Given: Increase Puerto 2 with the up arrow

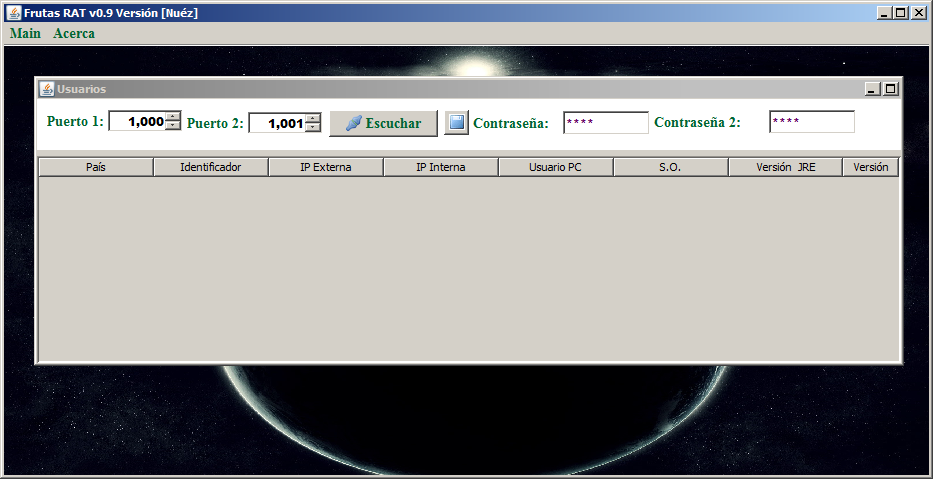Looking at the screenshot, I should coord(313,118).
